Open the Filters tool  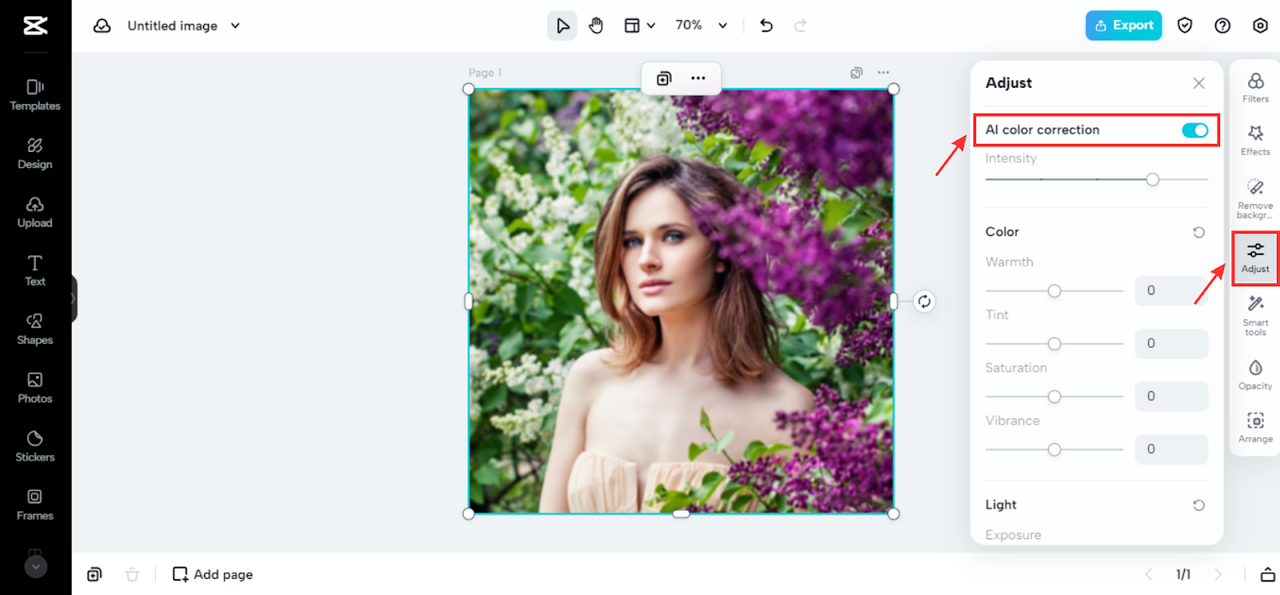pyautogui.click(x=1255, y=88)
